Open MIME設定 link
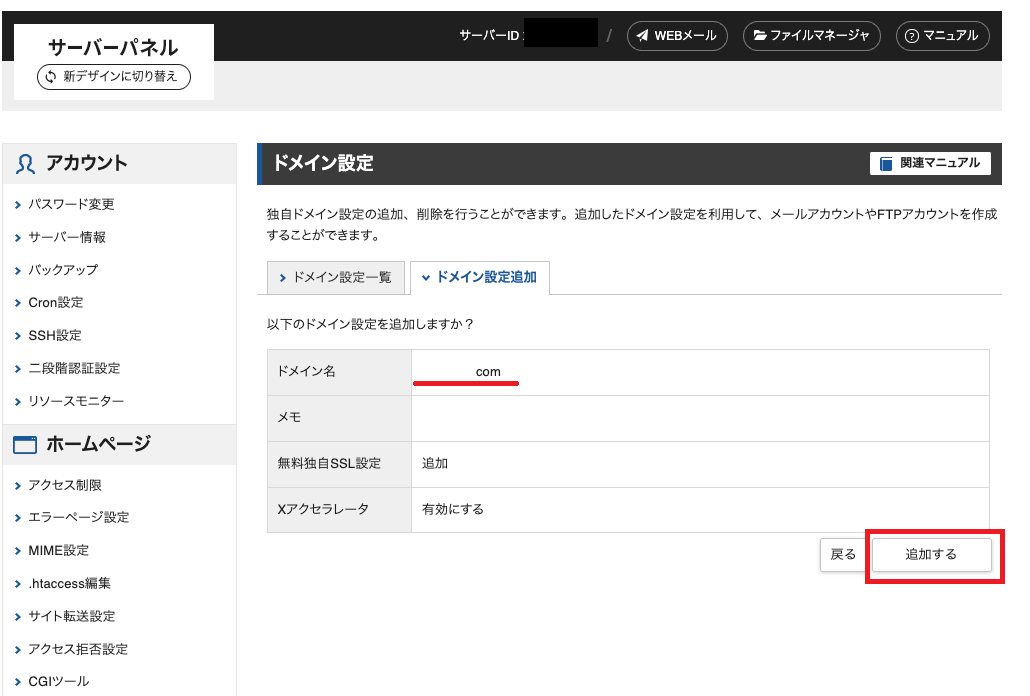Viewport: 1030px width, 696px height. click(58, 551)
